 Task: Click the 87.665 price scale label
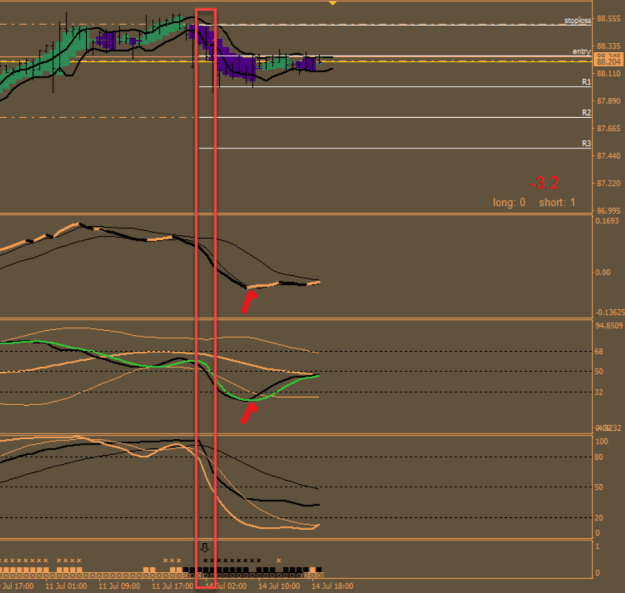(x=609, y=128)
